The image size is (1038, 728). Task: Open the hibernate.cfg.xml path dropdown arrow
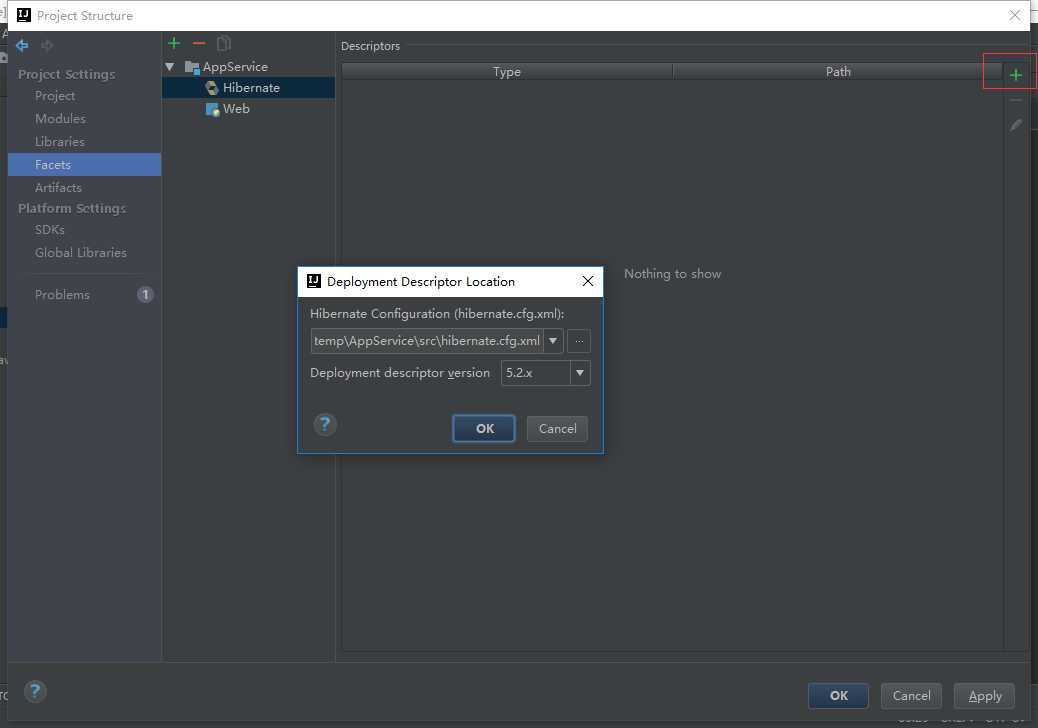(x=553, y=341)
